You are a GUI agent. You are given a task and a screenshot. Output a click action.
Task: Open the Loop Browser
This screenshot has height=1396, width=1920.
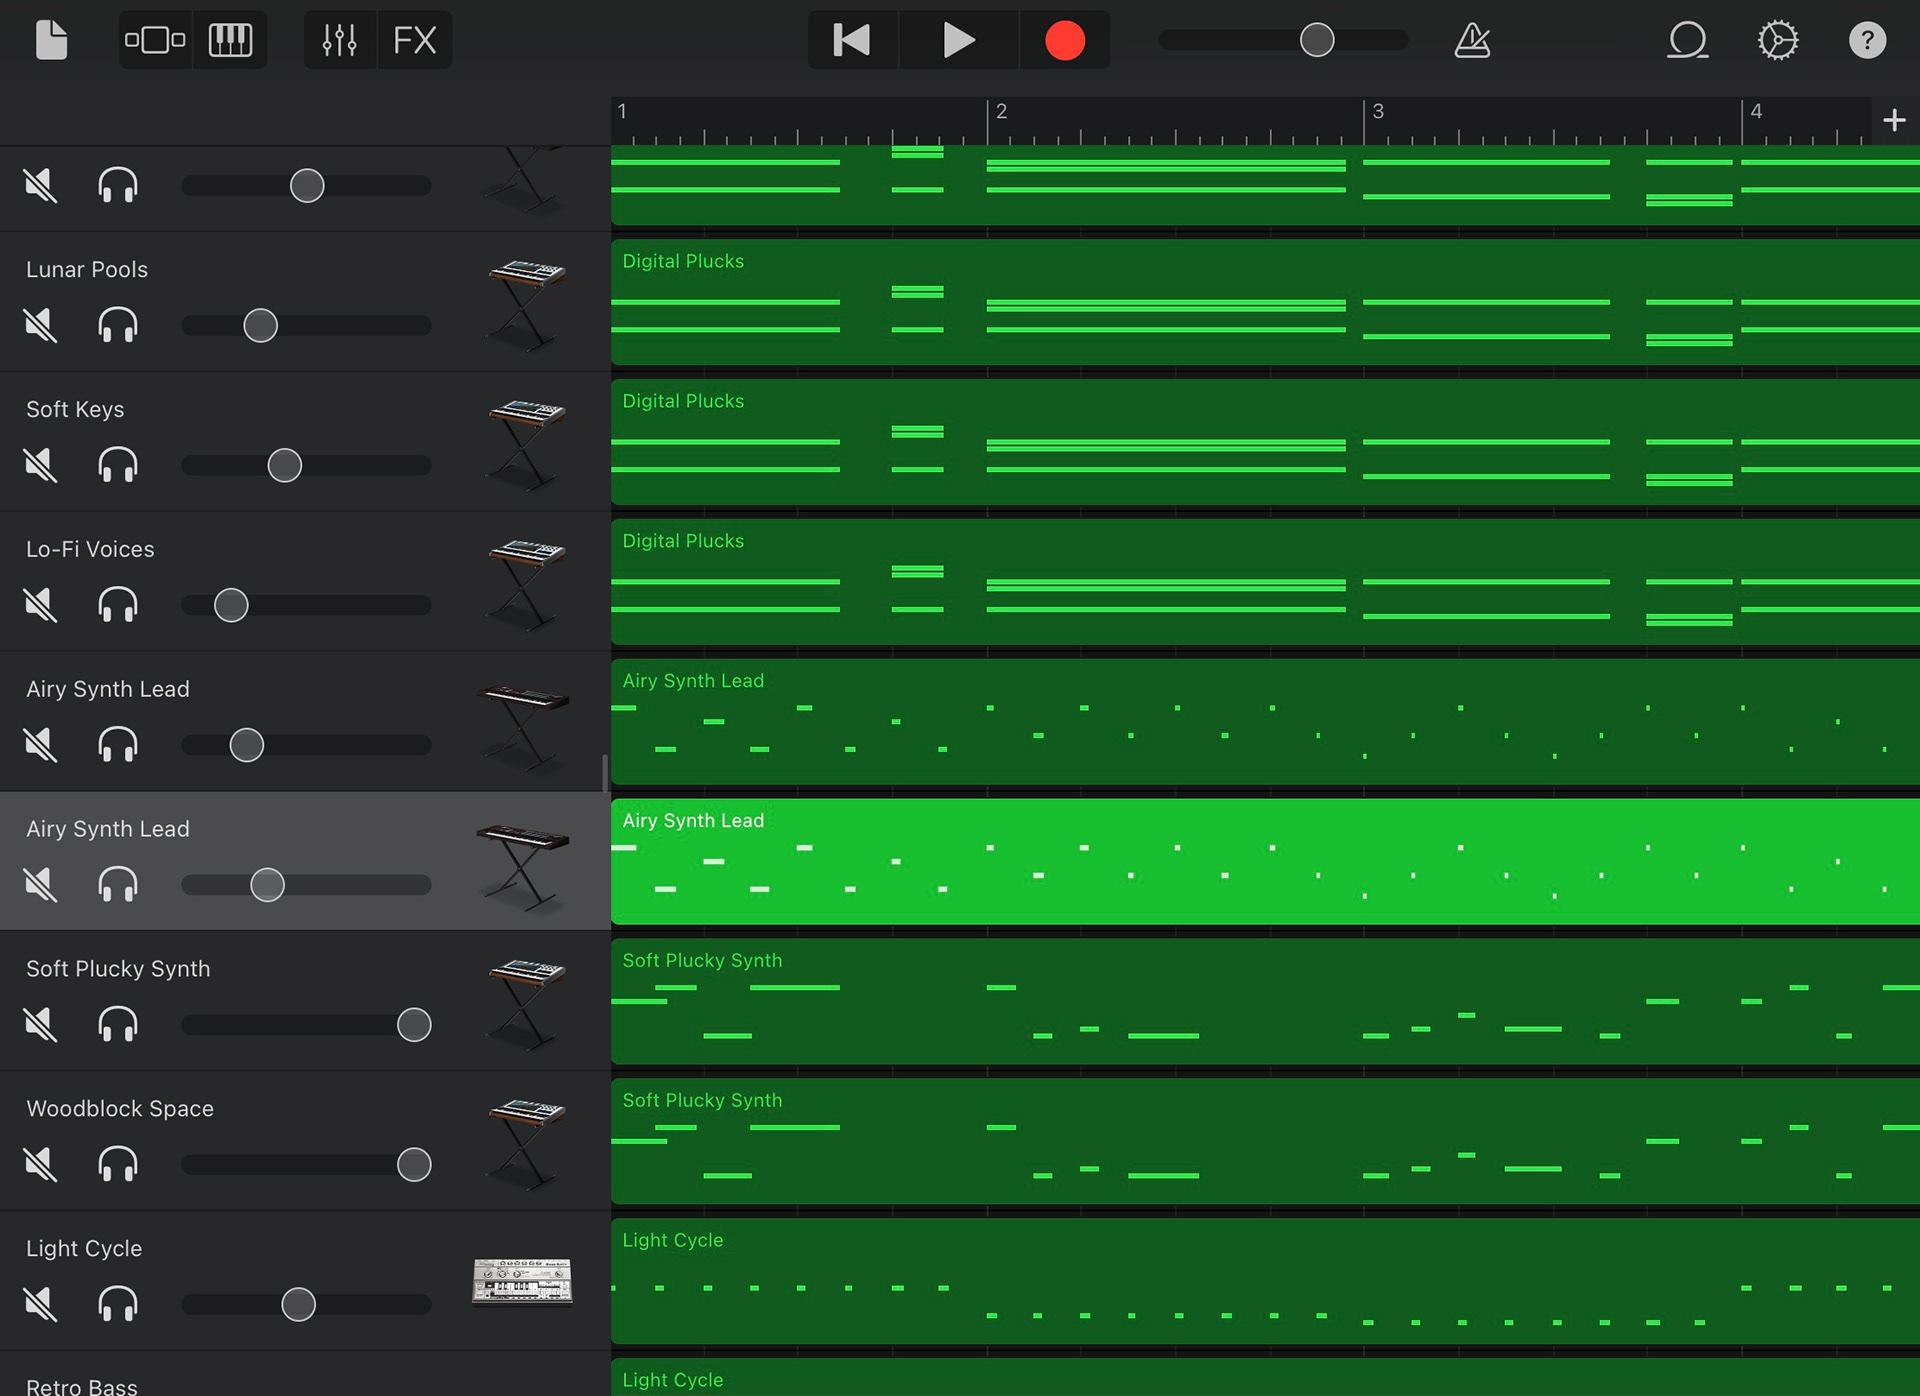pos(1687,40)
